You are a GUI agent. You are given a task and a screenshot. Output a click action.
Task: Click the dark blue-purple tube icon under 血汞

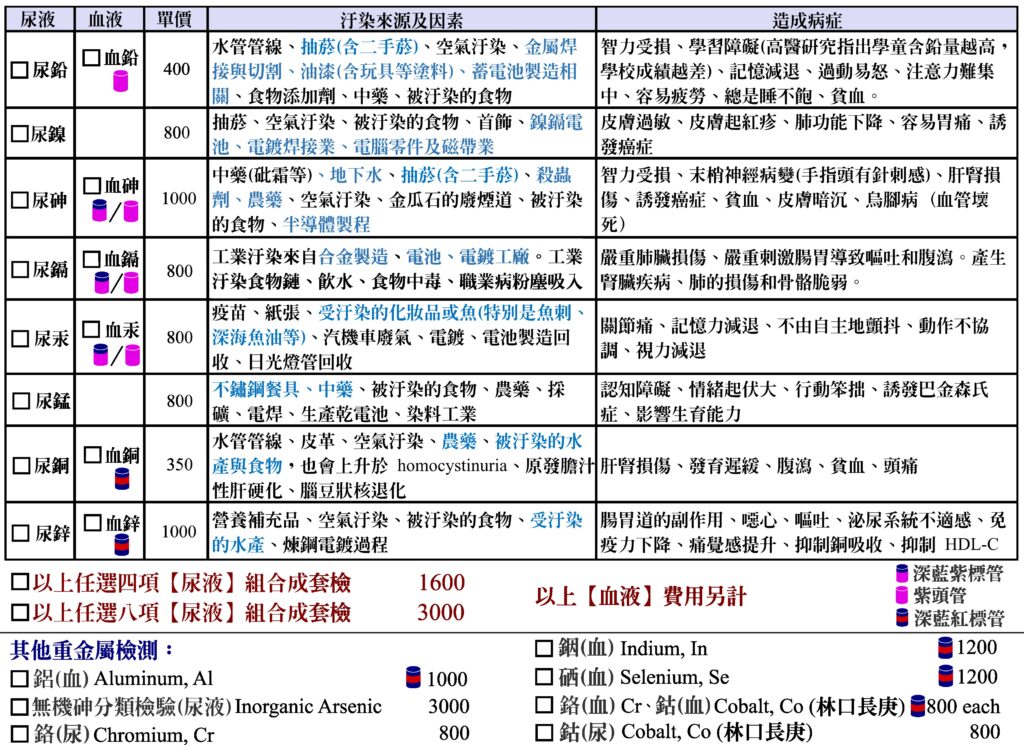click(x=101, y=354)
